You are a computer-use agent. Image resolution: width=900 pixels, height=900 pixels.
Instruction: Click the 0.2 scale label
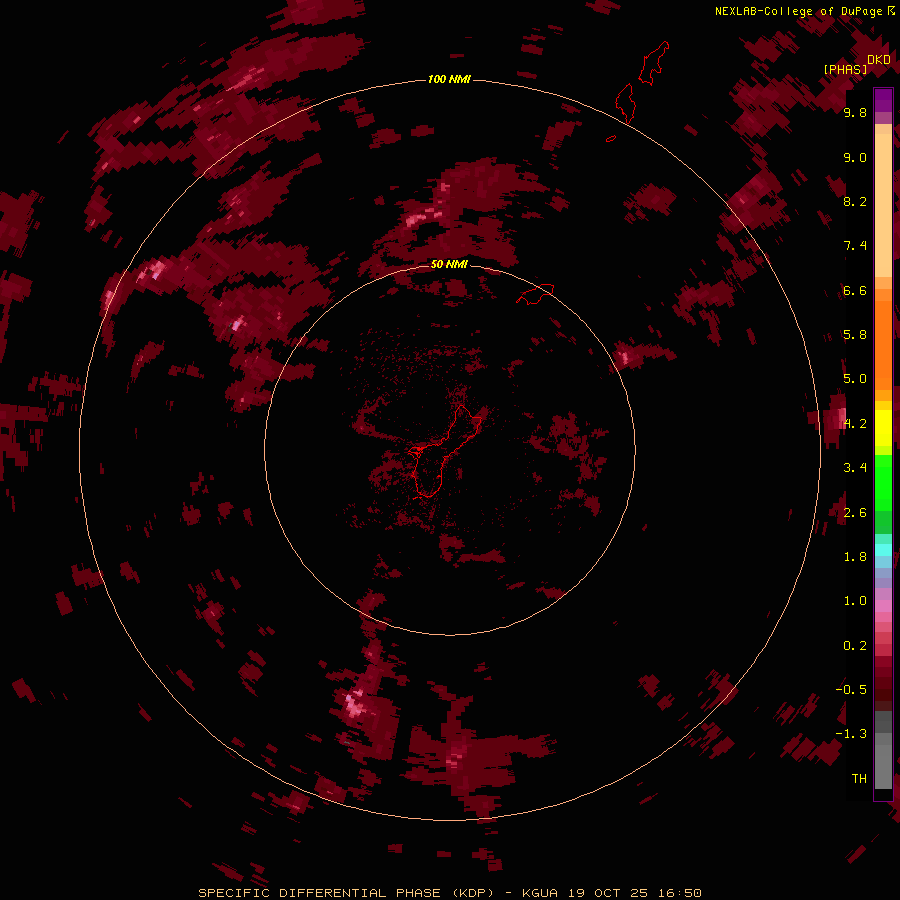pyautogui.click(x=855, y=646)
